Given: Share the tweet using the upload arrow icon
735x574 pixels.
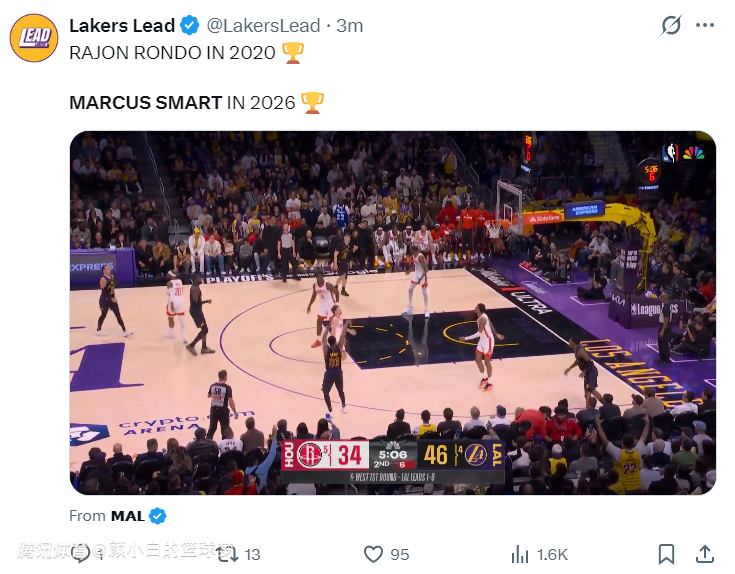Looking at the screenshot, I should click(x=704, y=554).
